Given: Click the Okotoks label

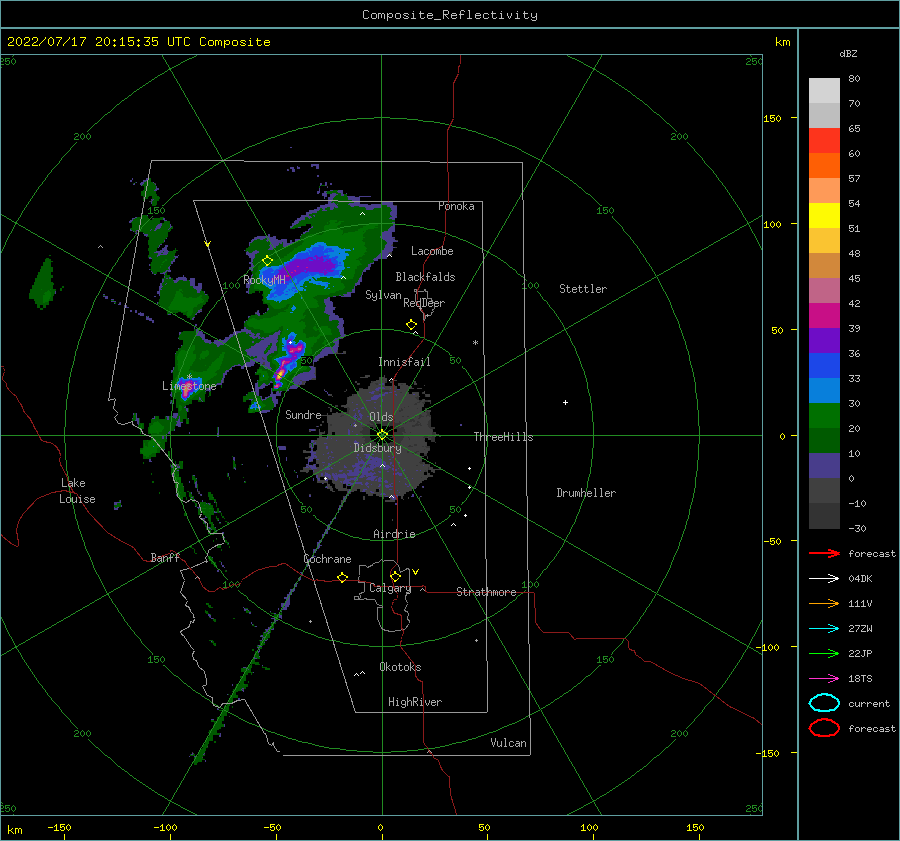Looking at the screenshot, I should (x=400, y=667).
